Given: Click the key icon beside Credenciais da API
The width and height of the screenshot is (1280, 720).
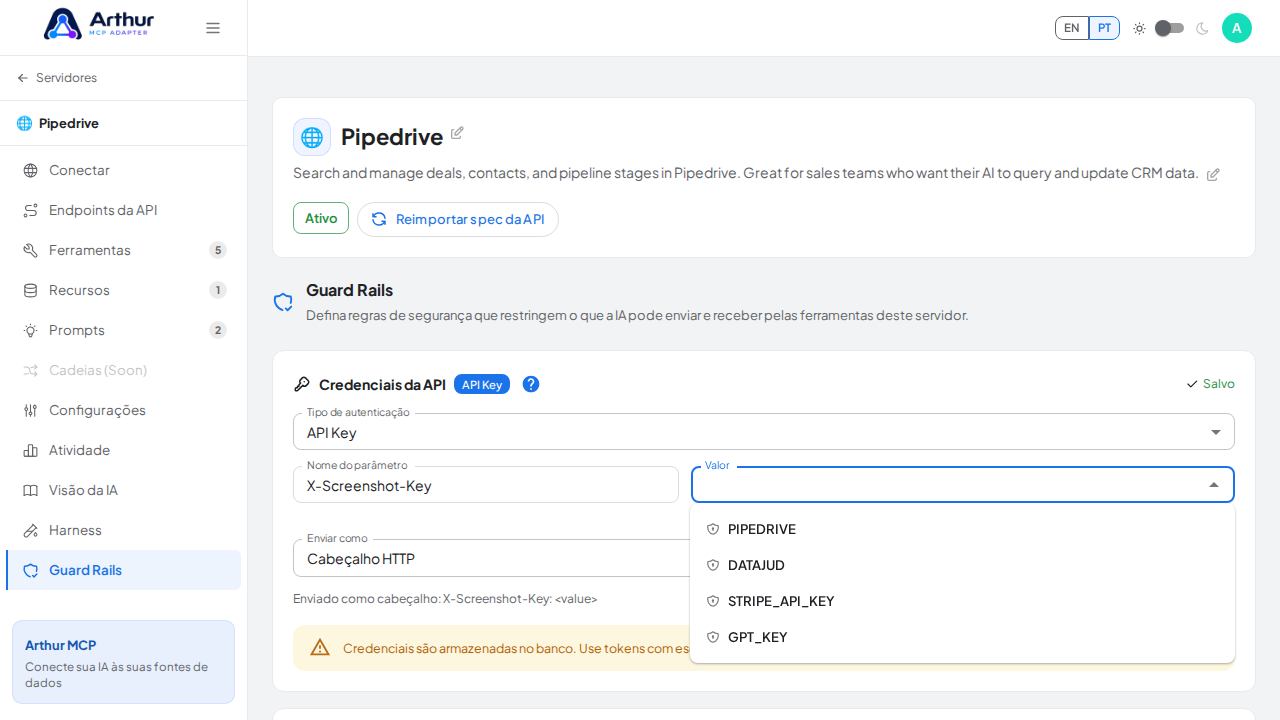Looking at the screenshot, I should coord(302,384).
